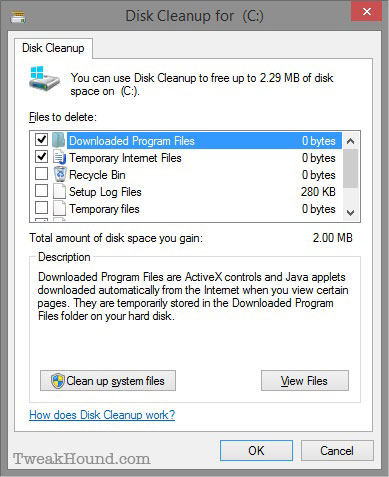
Task: Check the Recycle Bin checkbox
Action: point(41,174)
